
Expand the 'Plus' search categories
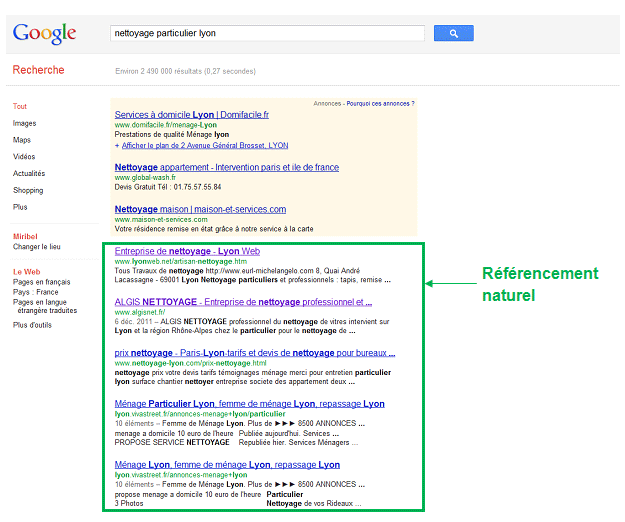click(20, 207)
